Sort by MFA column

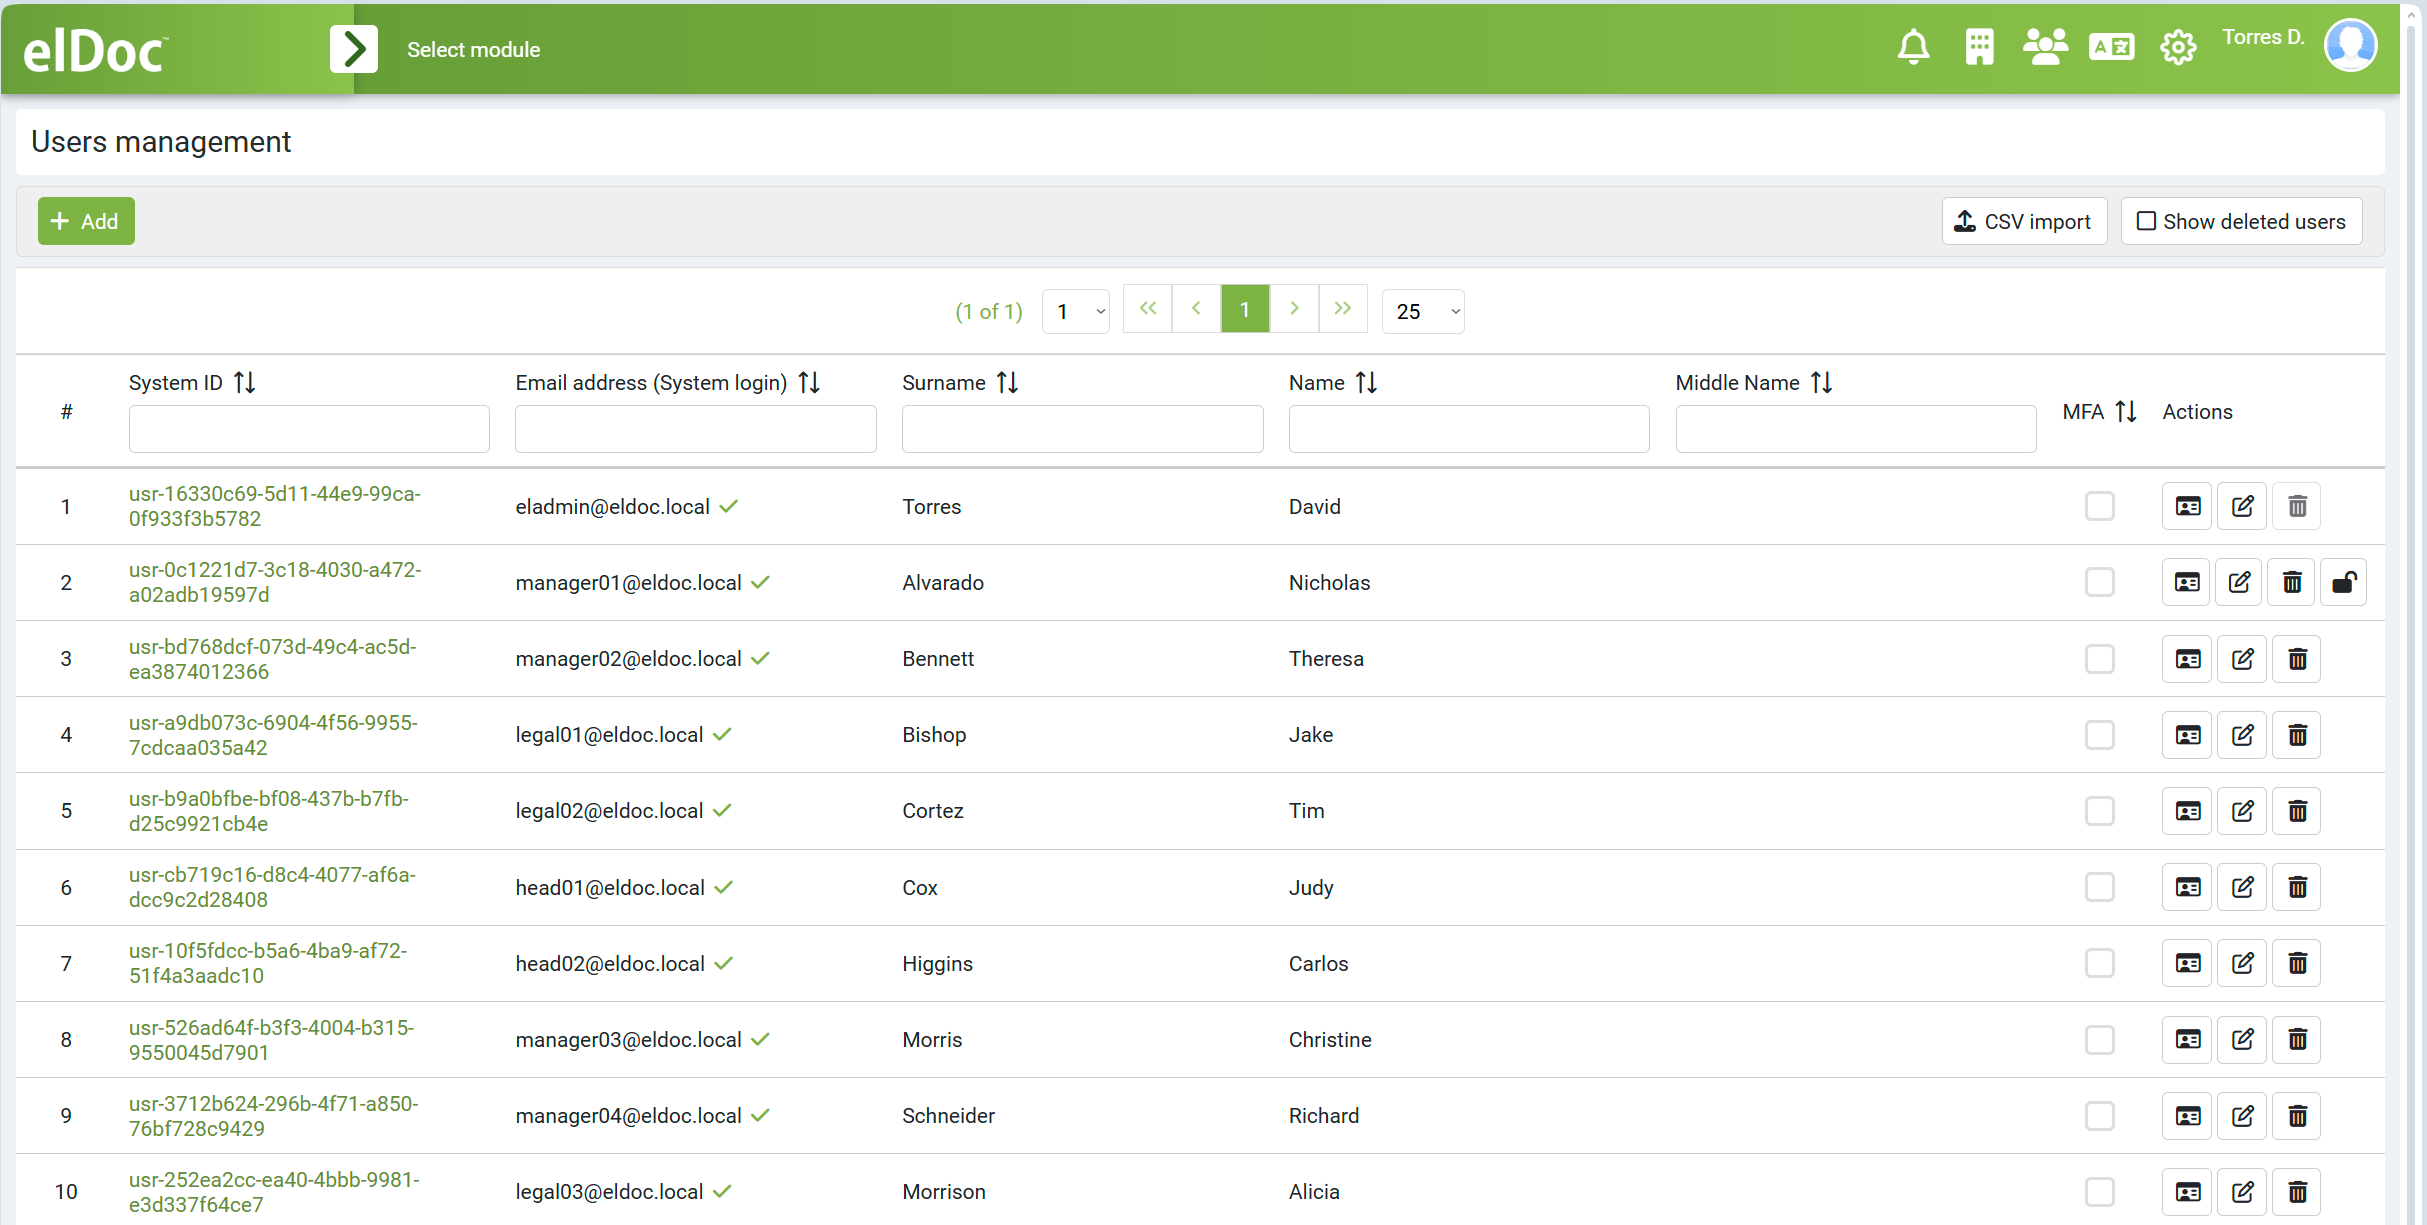pyautogui.click(x=2127, y=411)
